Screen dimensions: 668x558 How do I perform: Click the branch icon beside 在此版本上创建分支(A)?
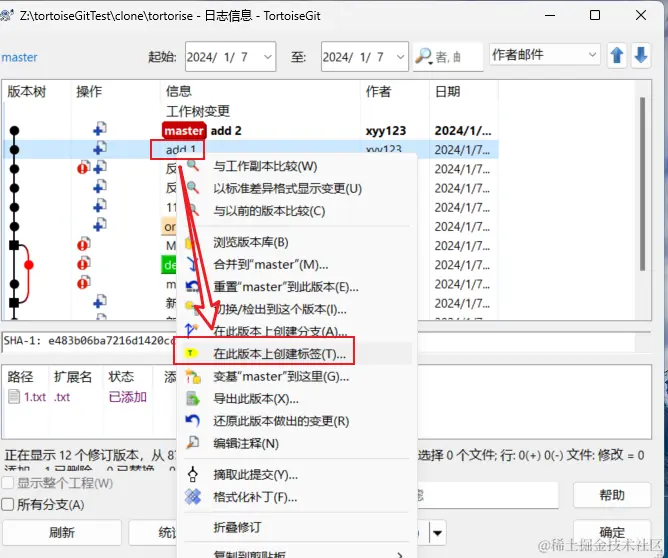tap(191, 330)
